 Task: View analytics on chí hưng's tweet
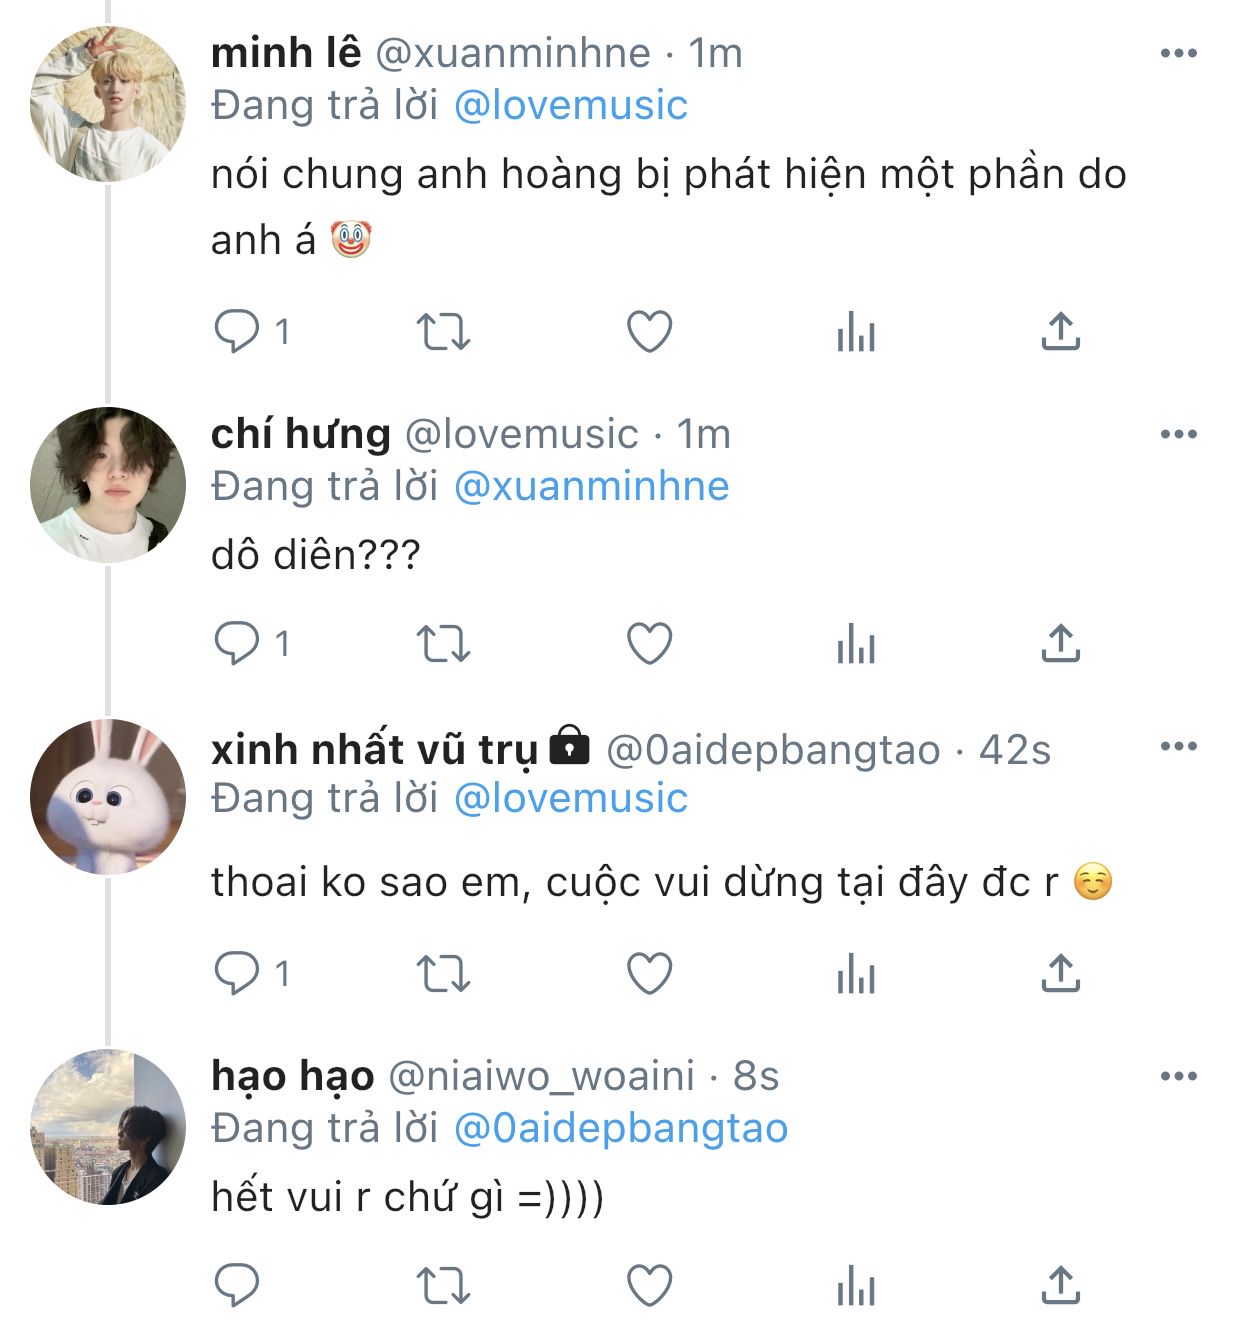coord(855,644)
